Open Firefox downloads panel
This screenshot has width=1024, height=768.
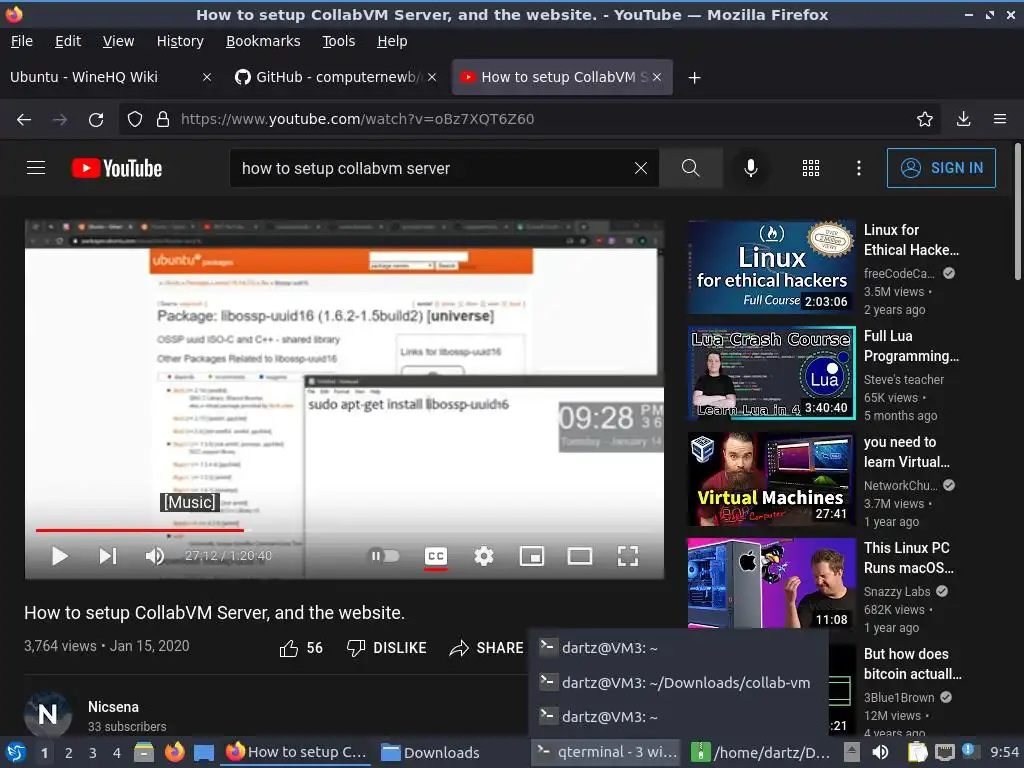tap(963, 119)
